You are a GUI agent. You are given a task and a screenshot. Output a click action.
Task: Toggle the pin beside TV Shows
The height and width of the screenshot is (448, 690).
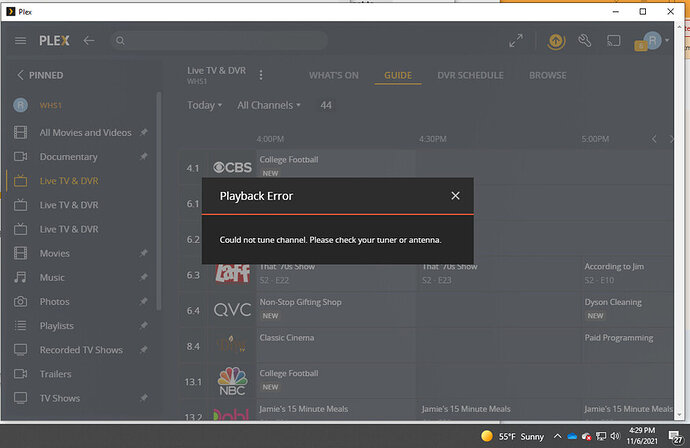(x=144, y=398)
